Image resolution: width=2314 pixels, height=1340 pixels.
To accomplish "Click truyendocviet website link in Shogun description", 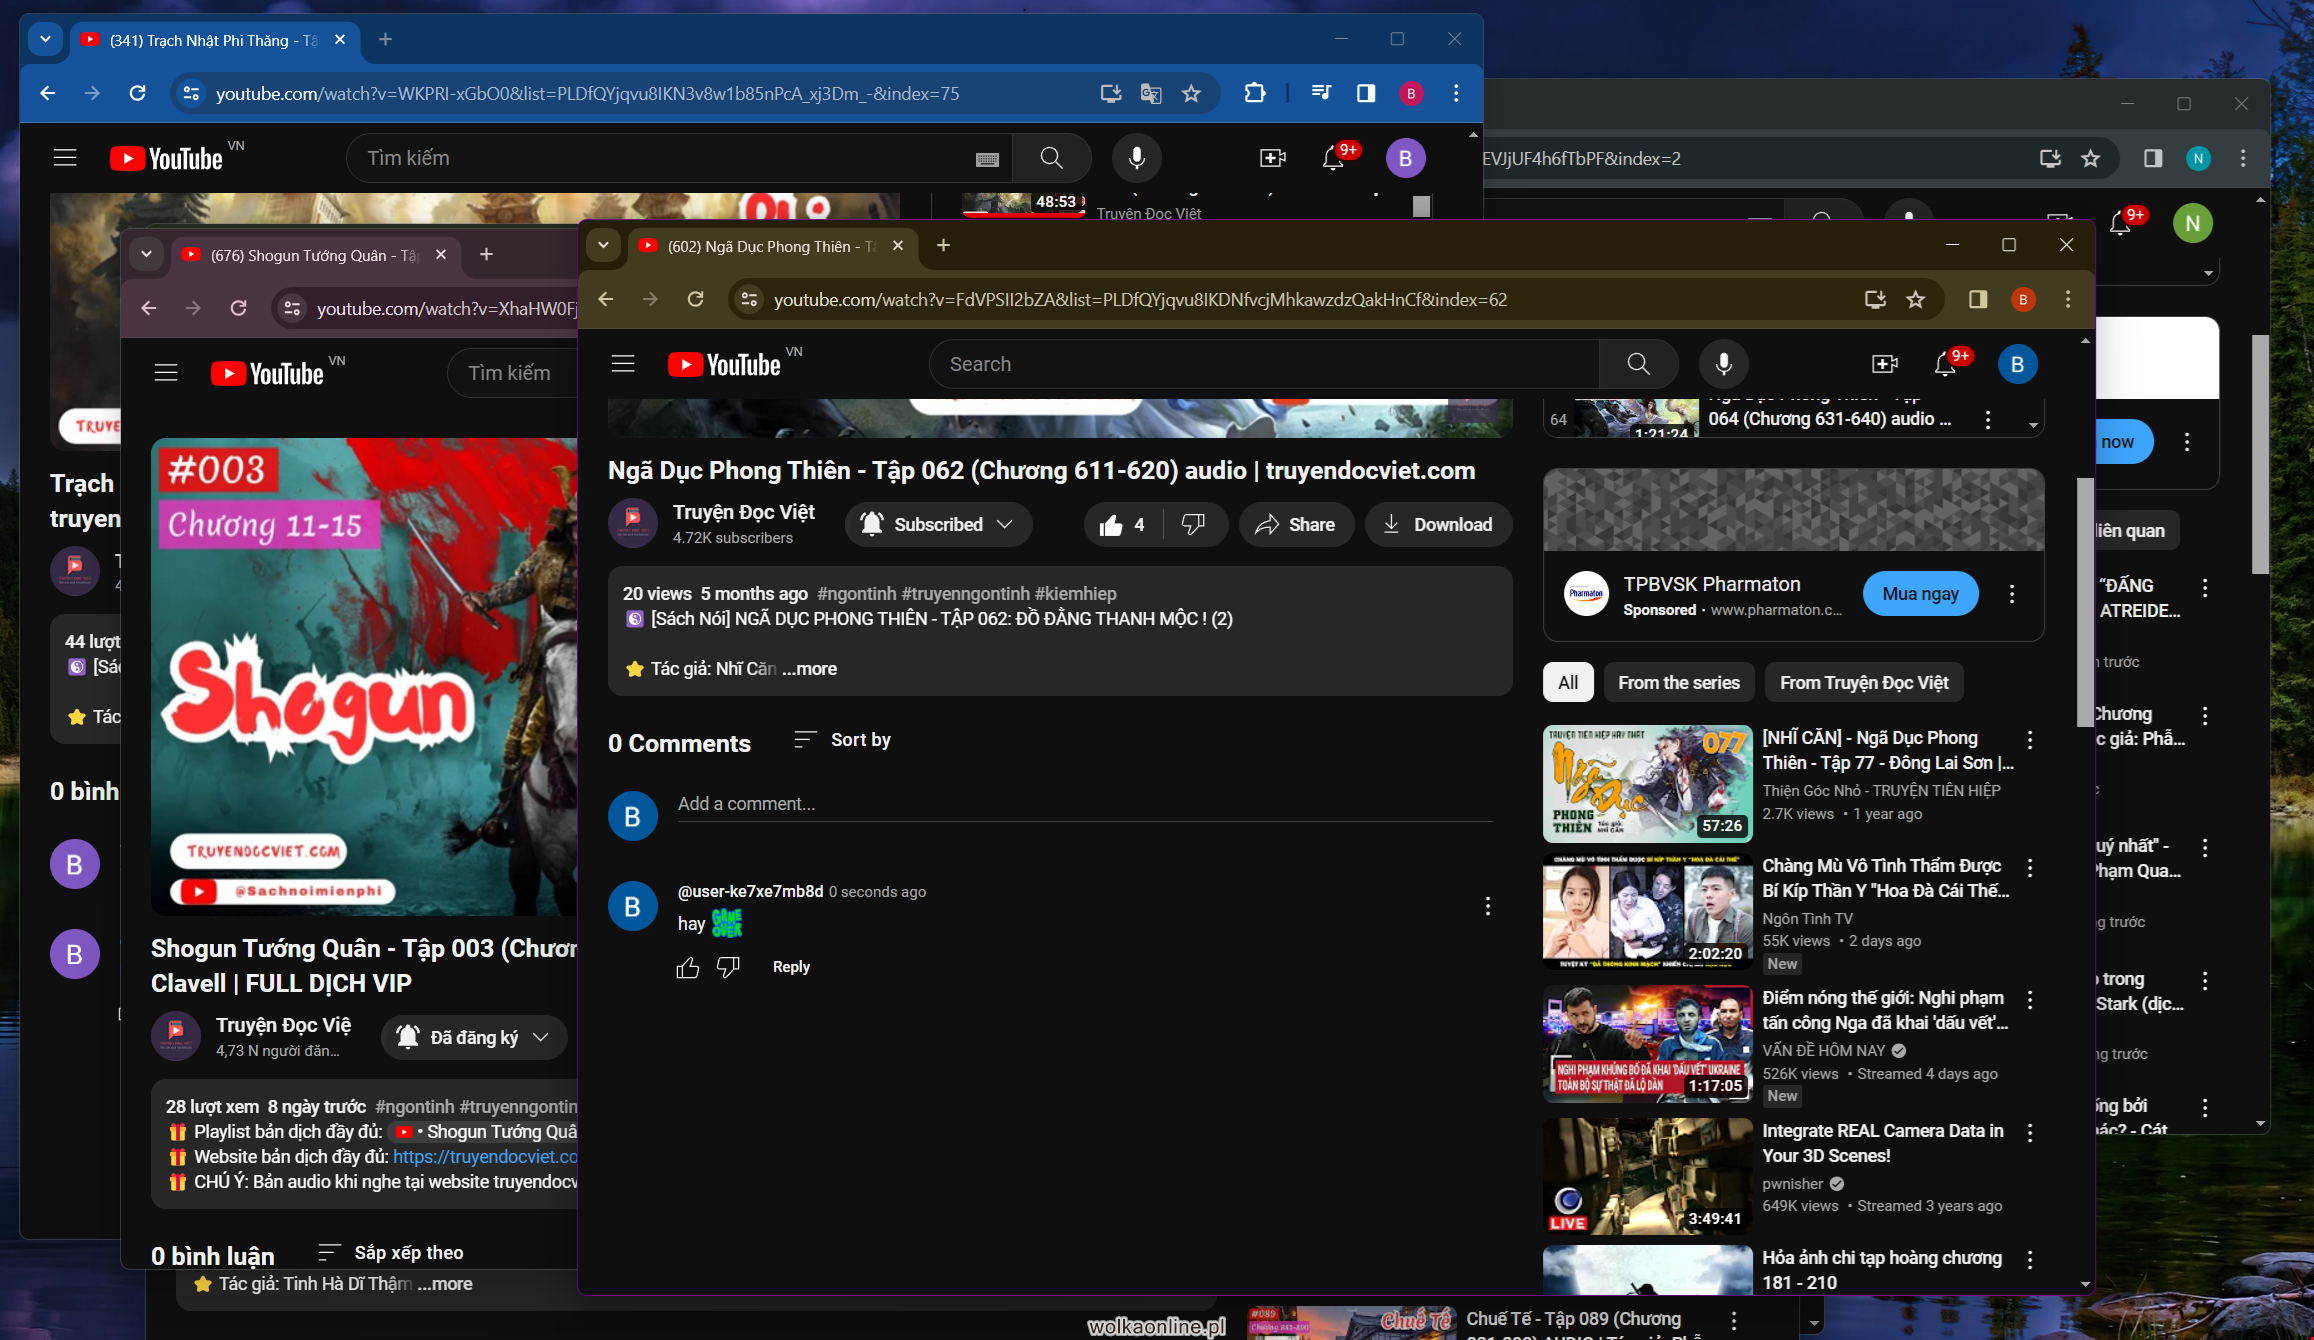I will 485,1157.
